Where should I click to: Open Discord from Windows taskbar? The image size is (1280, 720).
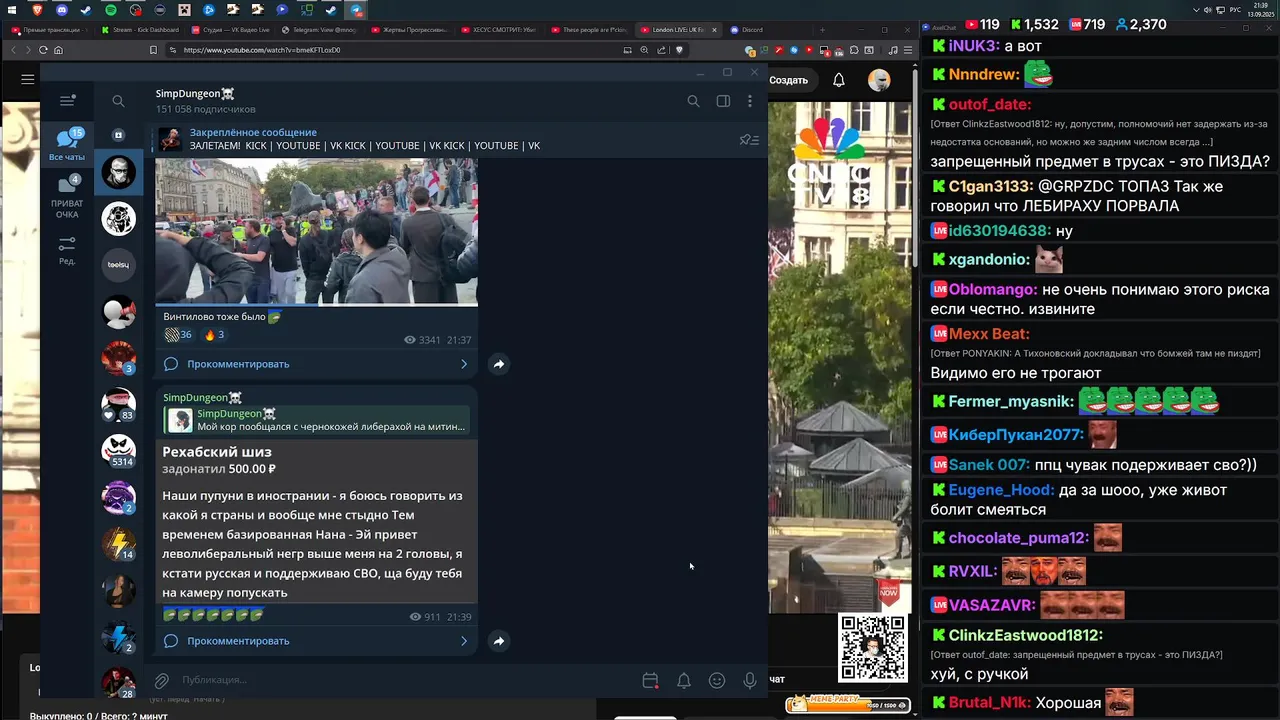click(62, 10)
